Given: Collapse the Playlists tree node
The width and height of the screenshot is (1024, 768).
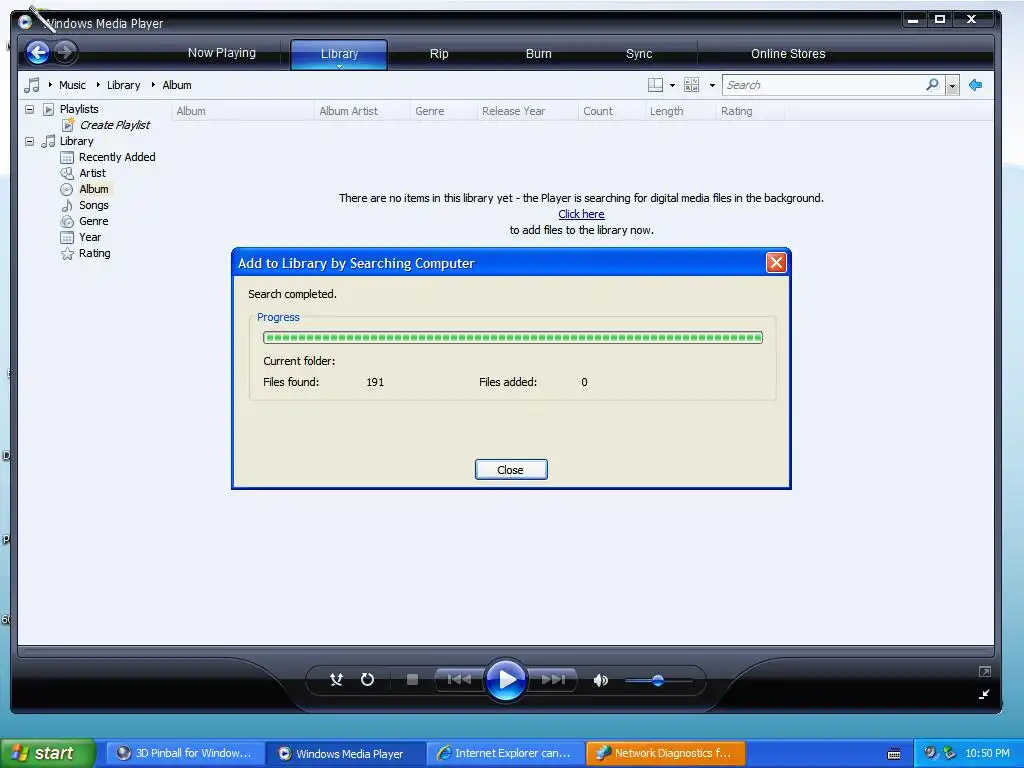Looking at the screenshot, I should click(x=29, y=109).
